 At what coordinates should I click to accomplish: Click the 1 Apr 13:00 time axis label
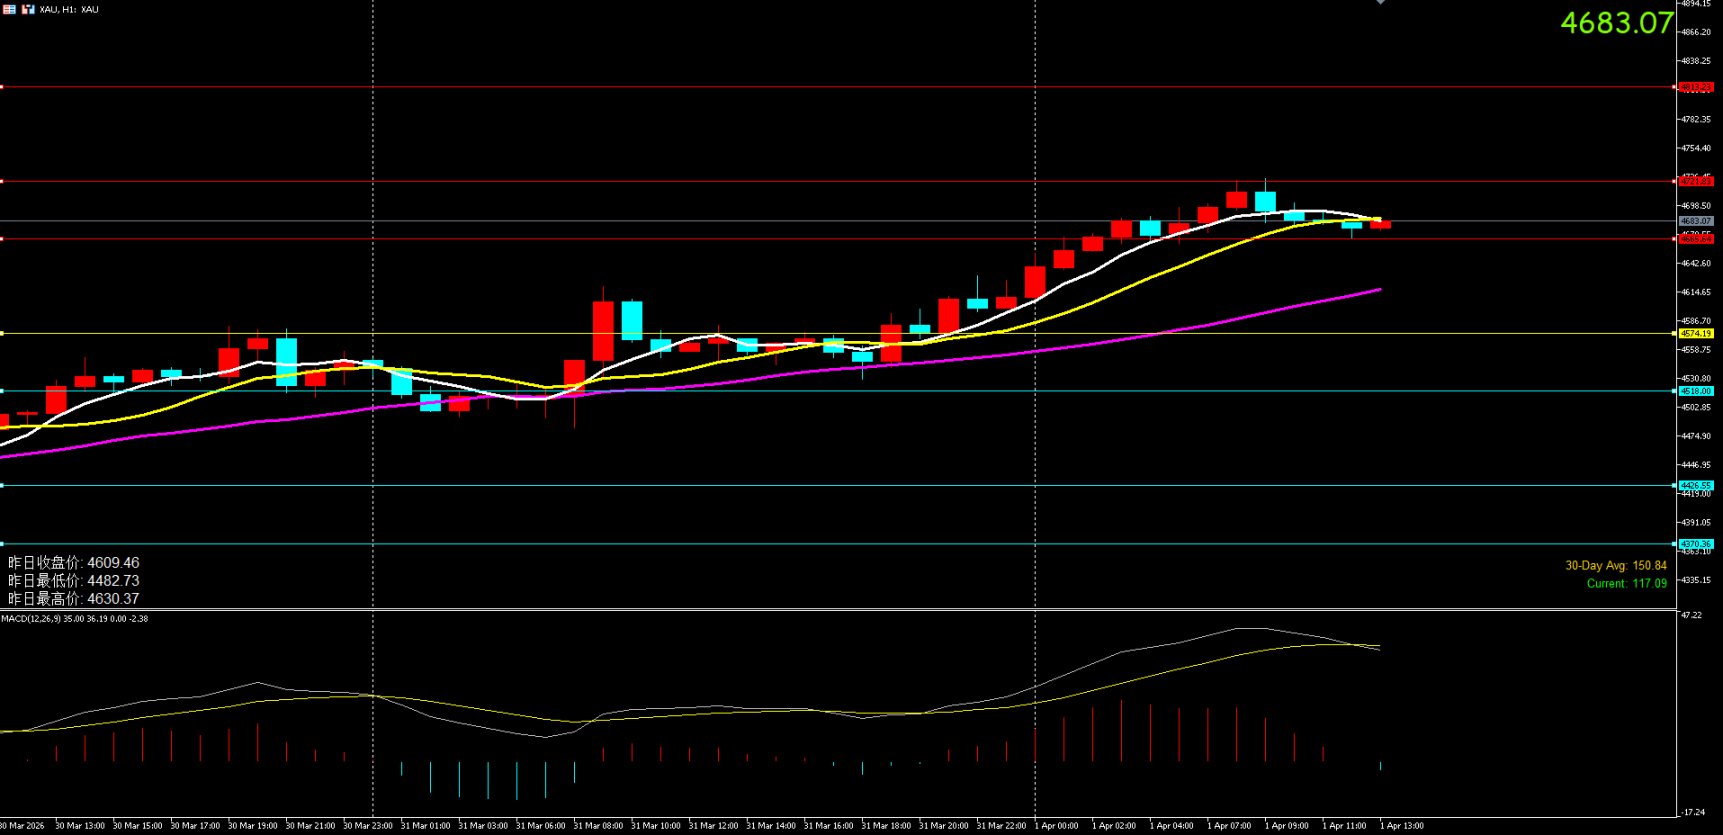pos(1401,826)
